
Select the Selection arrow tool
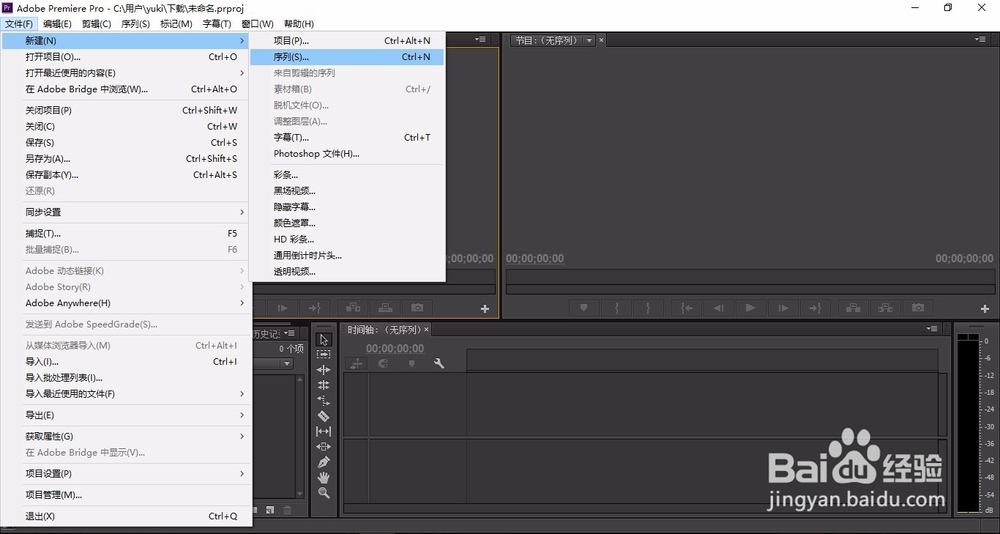[x=323, y=339]
